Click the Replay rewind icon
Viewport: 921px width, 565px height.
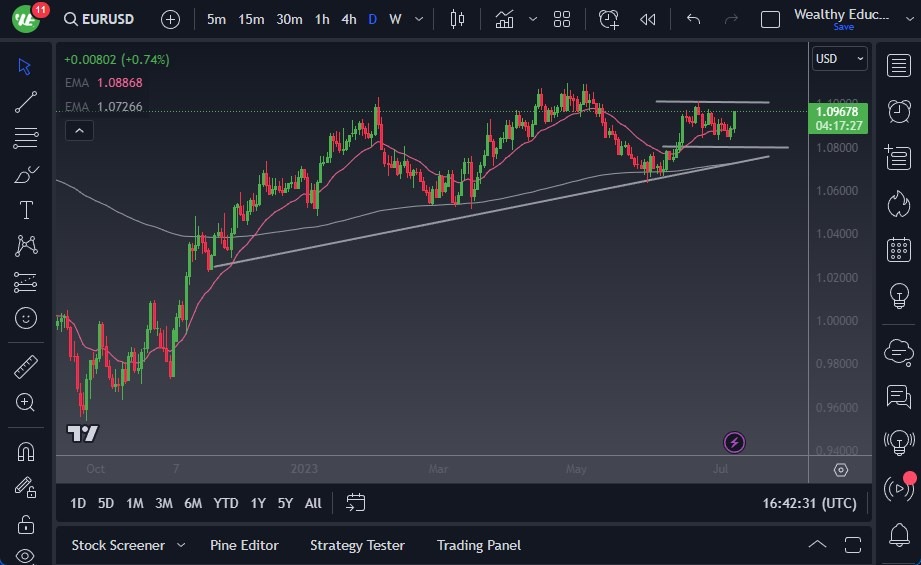[648, 19]
